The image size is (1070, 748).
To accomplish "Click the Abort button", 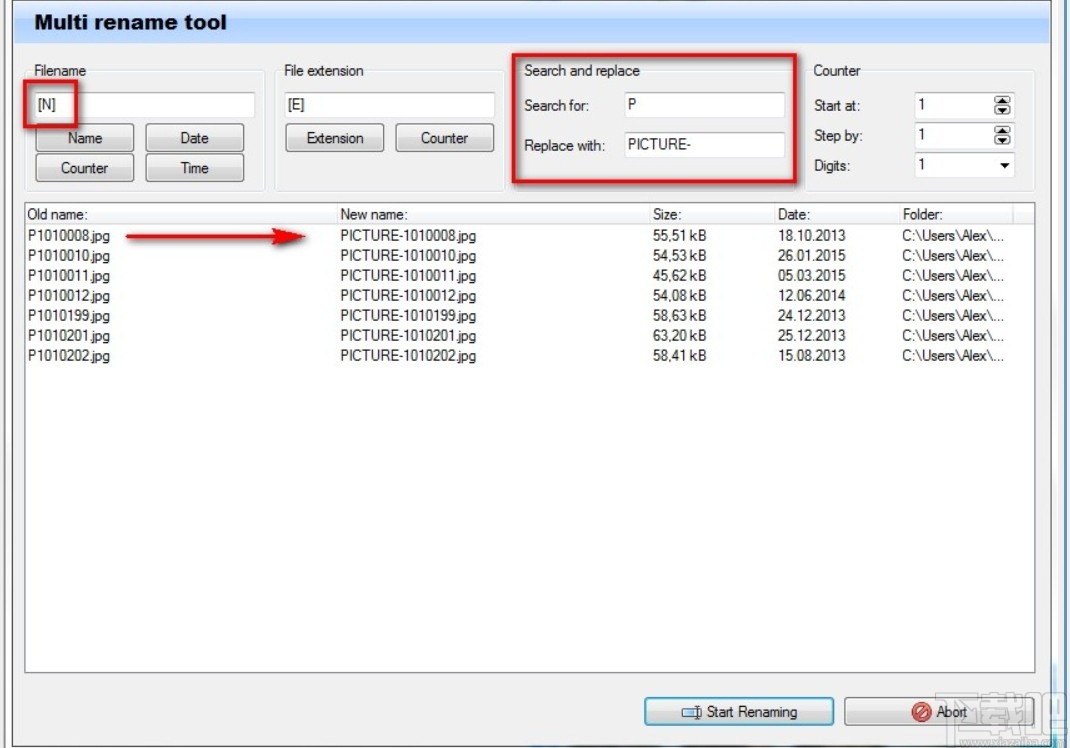I will (x=939, y=712).
